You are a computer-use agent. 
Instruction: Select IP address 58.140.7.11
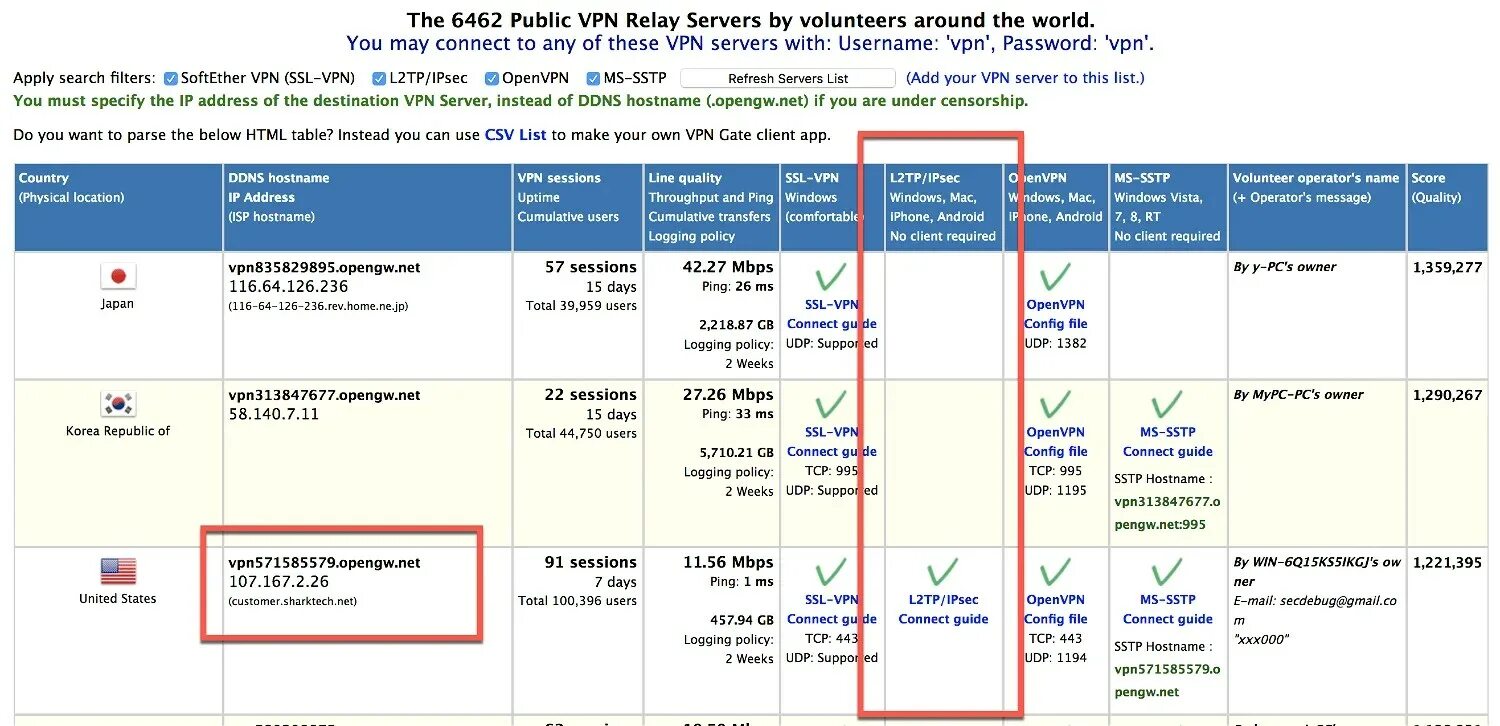273,414
